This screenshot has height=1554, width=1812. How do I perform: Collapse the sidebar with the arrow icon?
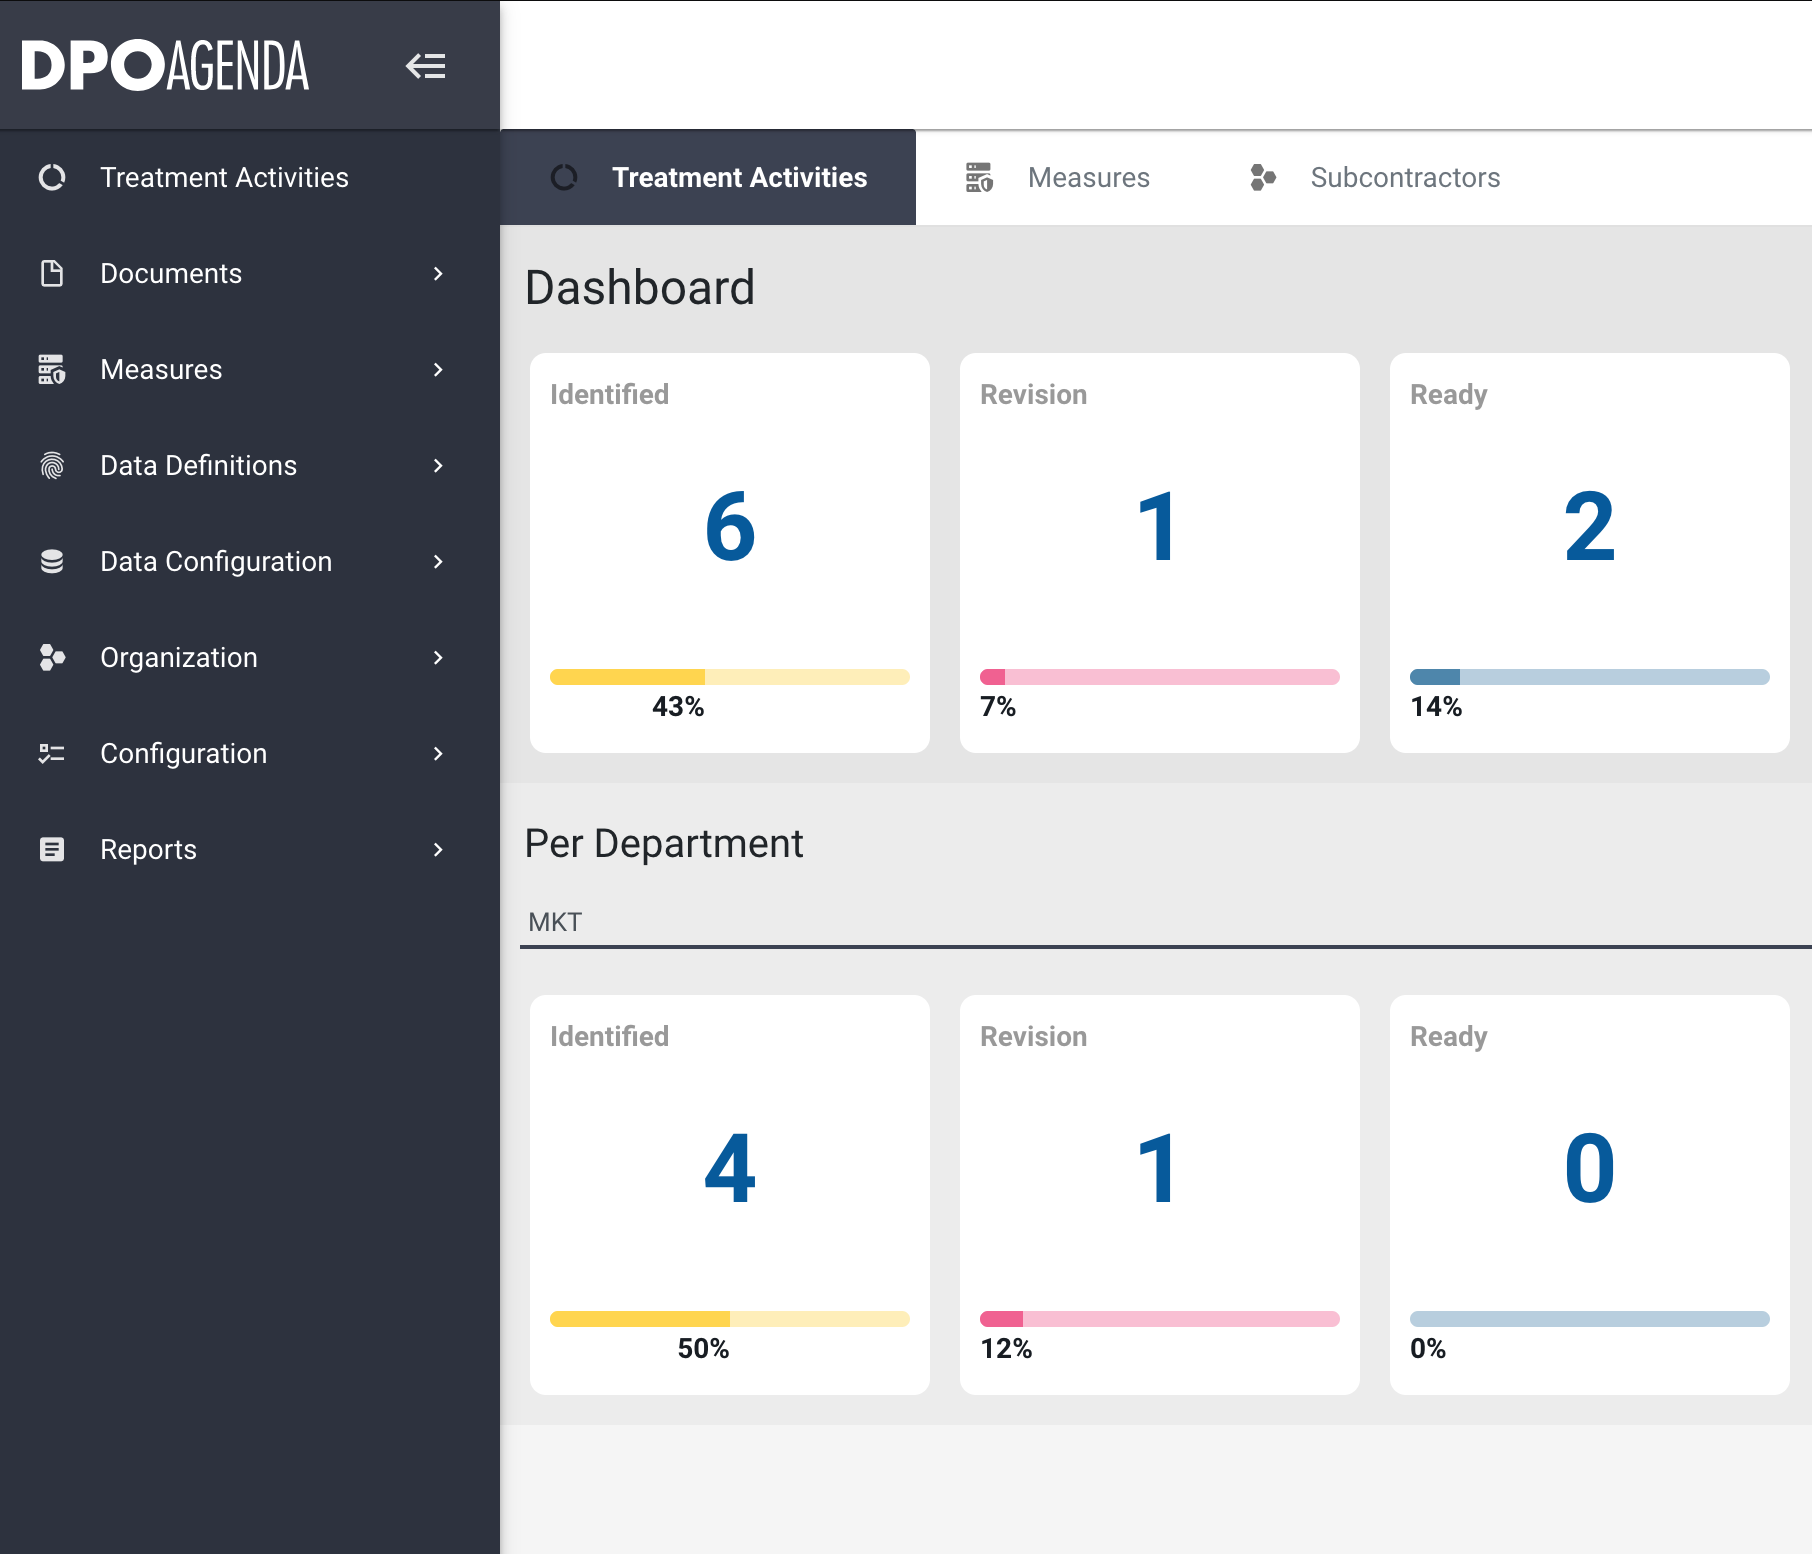426,66
